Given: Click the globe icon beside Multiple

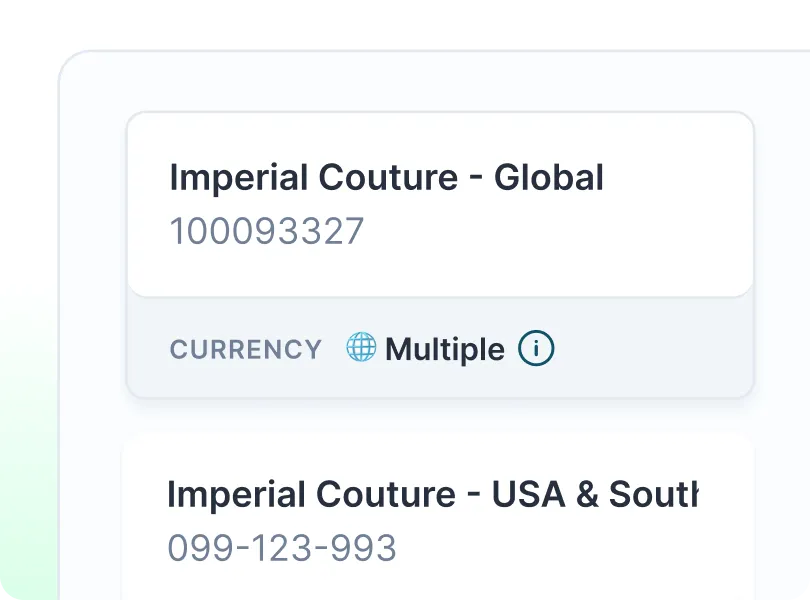Looking at the screenshot, I should 361,348.
